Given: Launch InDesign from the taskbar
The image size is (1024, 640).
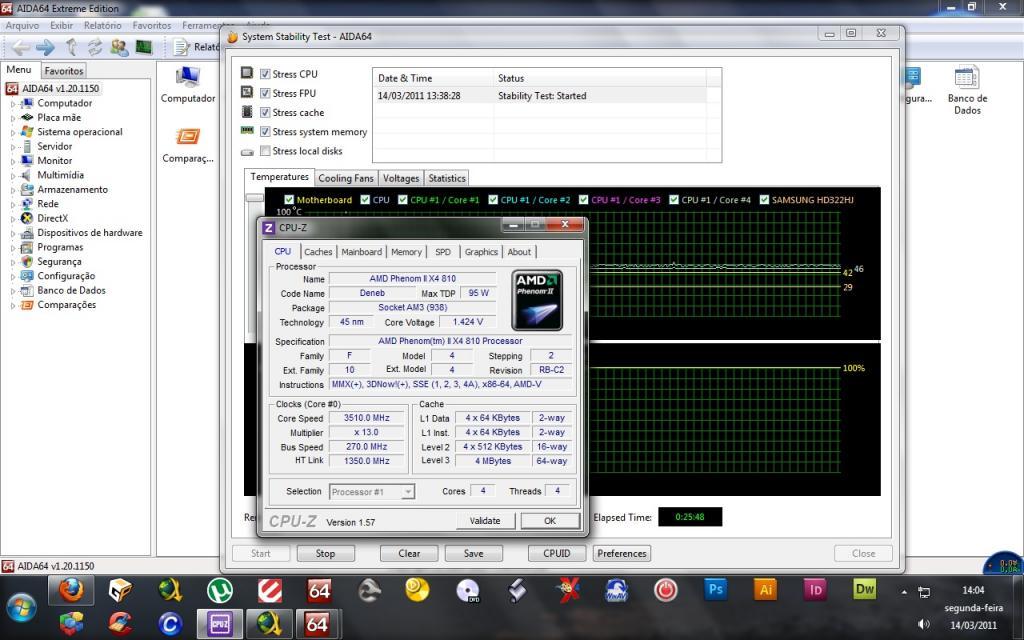Looking at the screenshot, I should [x=815, y=590].
